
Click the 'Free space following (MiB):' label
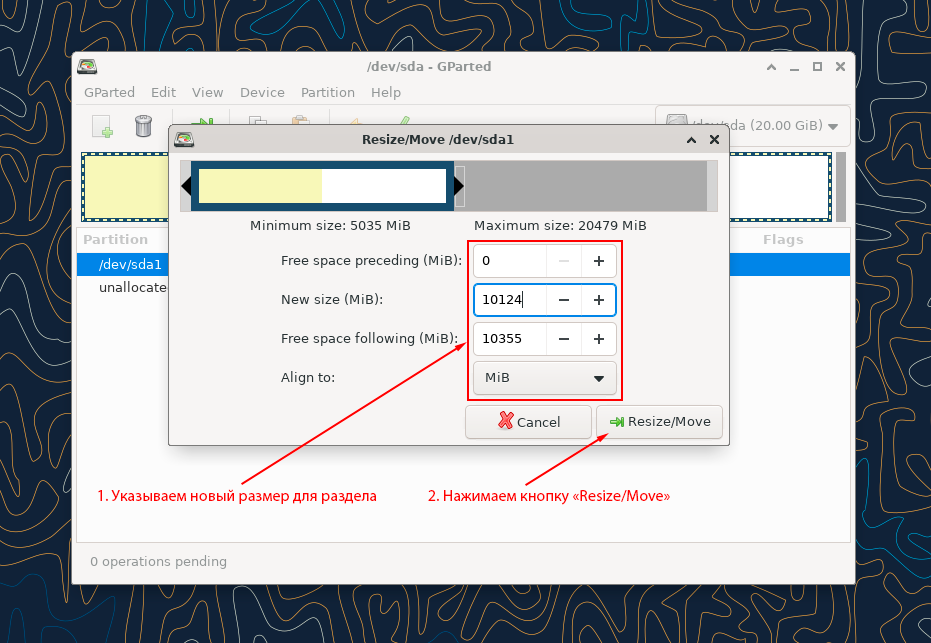click(369, 338)
